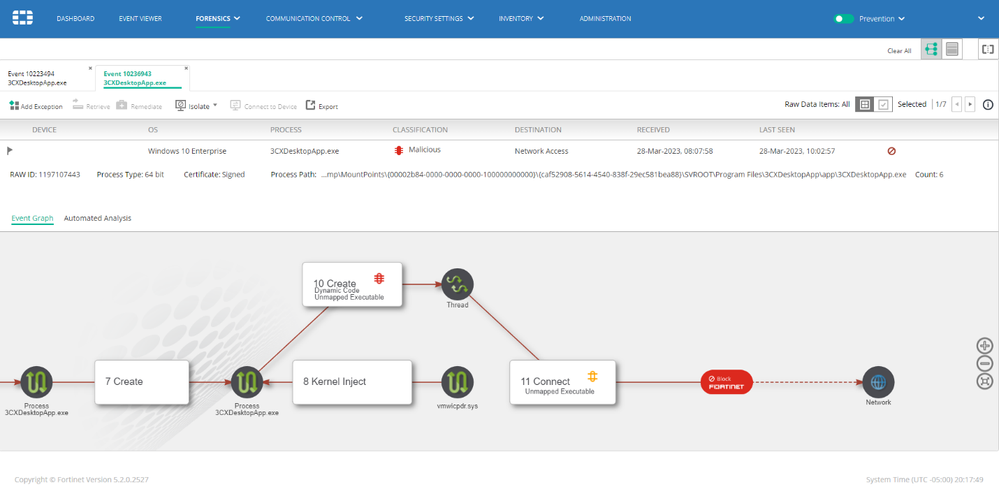
Task: Close the Event 10223494 tab
Action: tap(90, 68)
